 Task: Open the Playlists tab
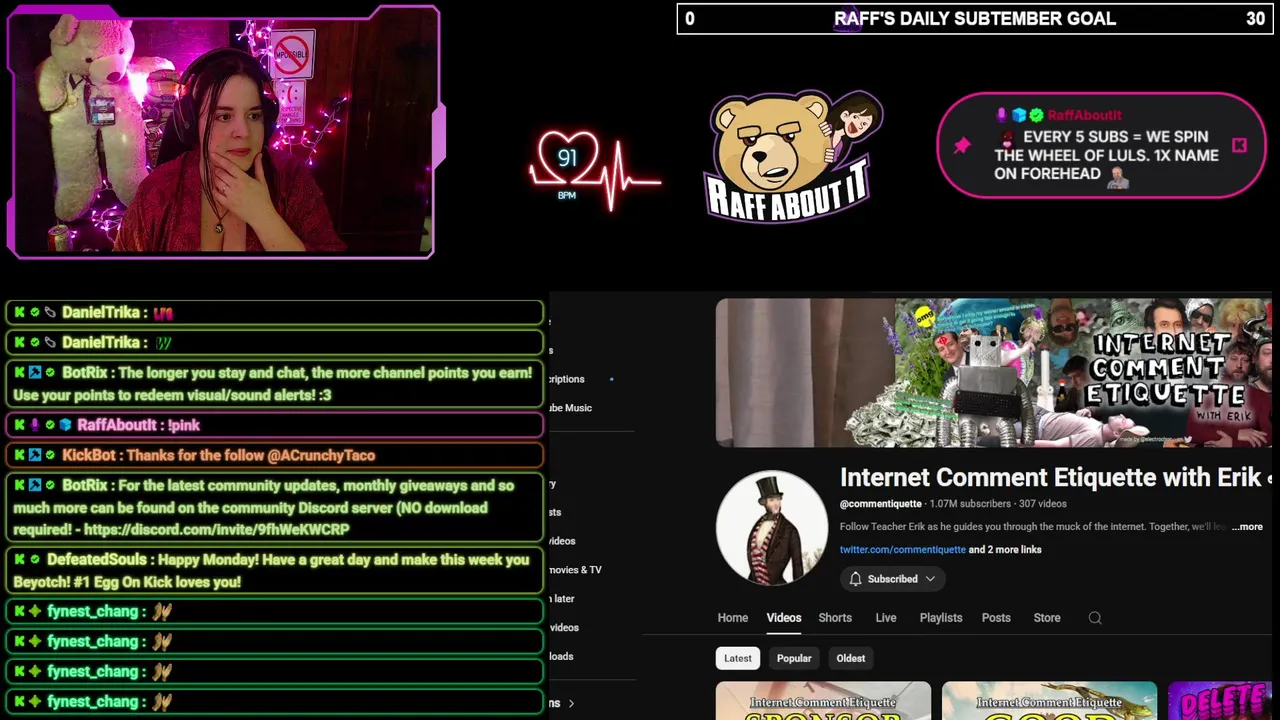point(941,618)
